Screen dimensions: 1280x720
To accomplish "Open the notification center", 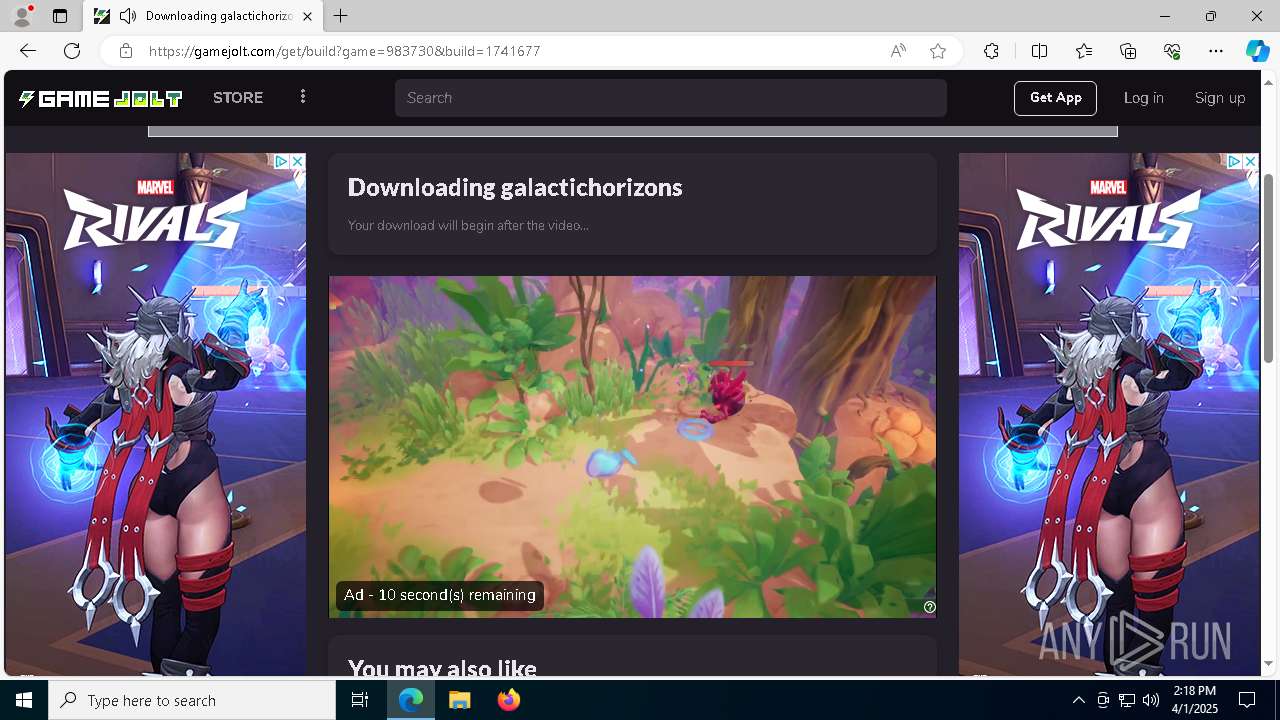I will 1247,700.
